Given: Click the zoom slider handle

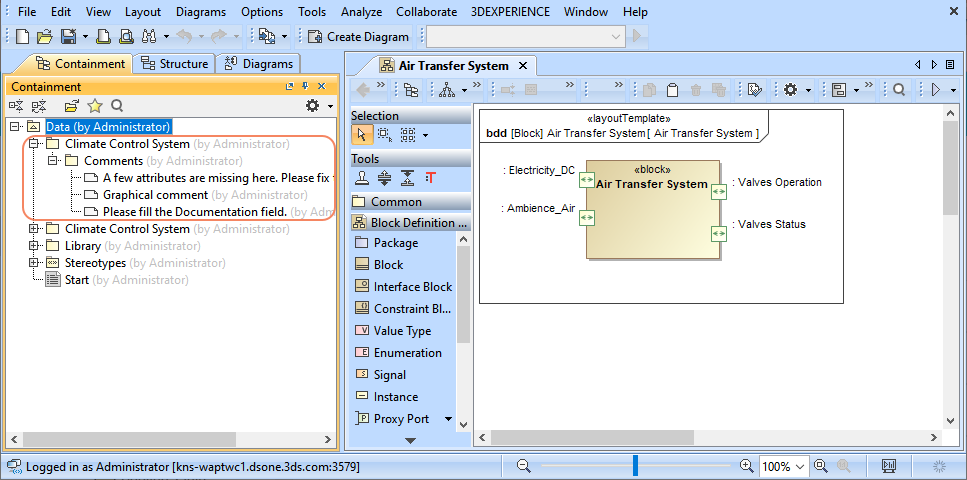Looking at the screenshot, I should (x=635, y=466).
